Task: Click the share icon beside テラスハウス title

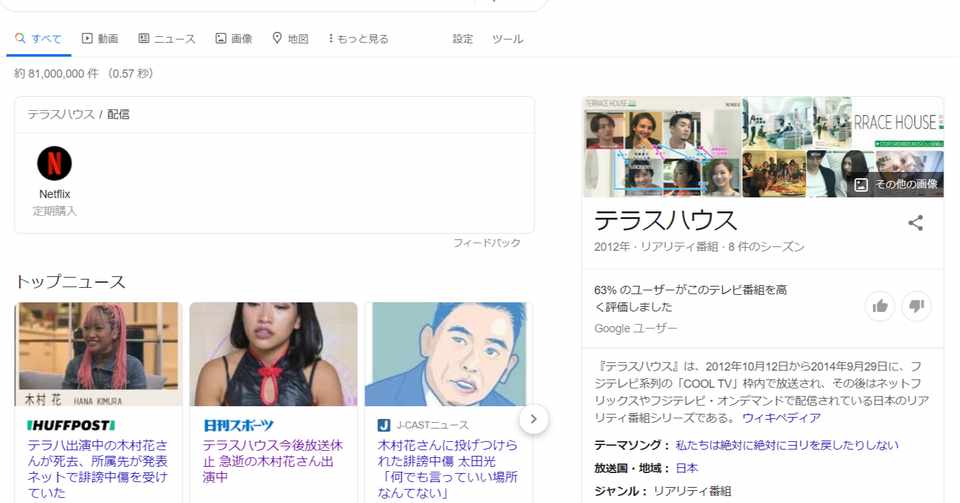Action: (x=915, y=223)
